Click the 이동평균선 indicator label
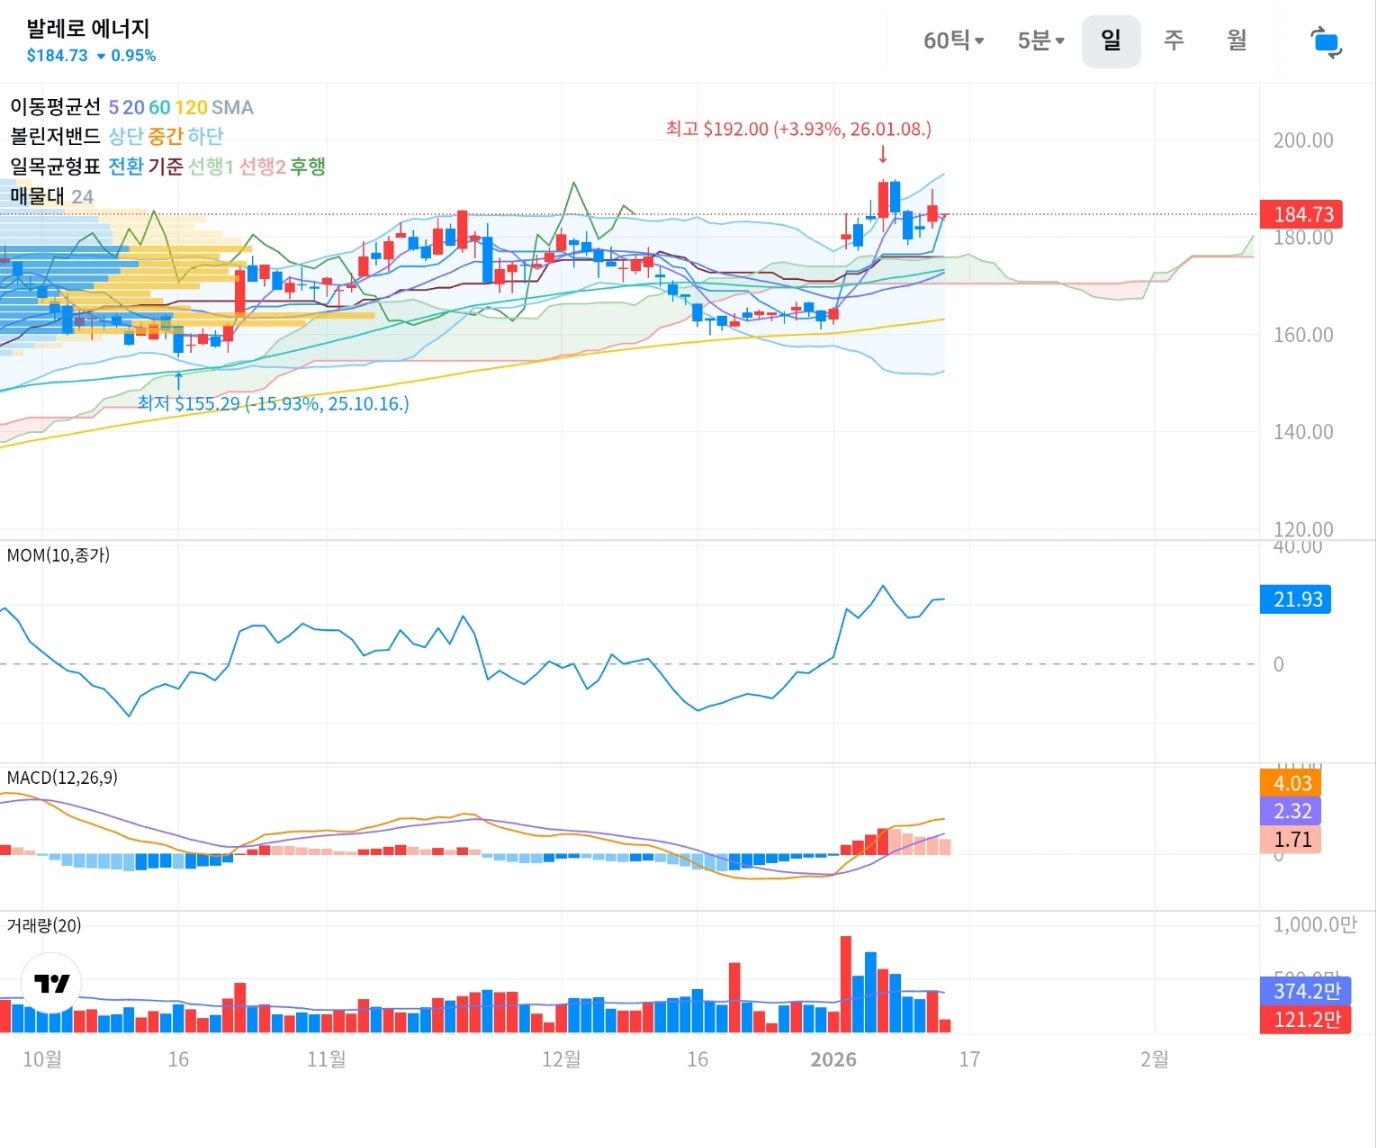Viewport: 1376px width, 1148px height. pos(55,107)
